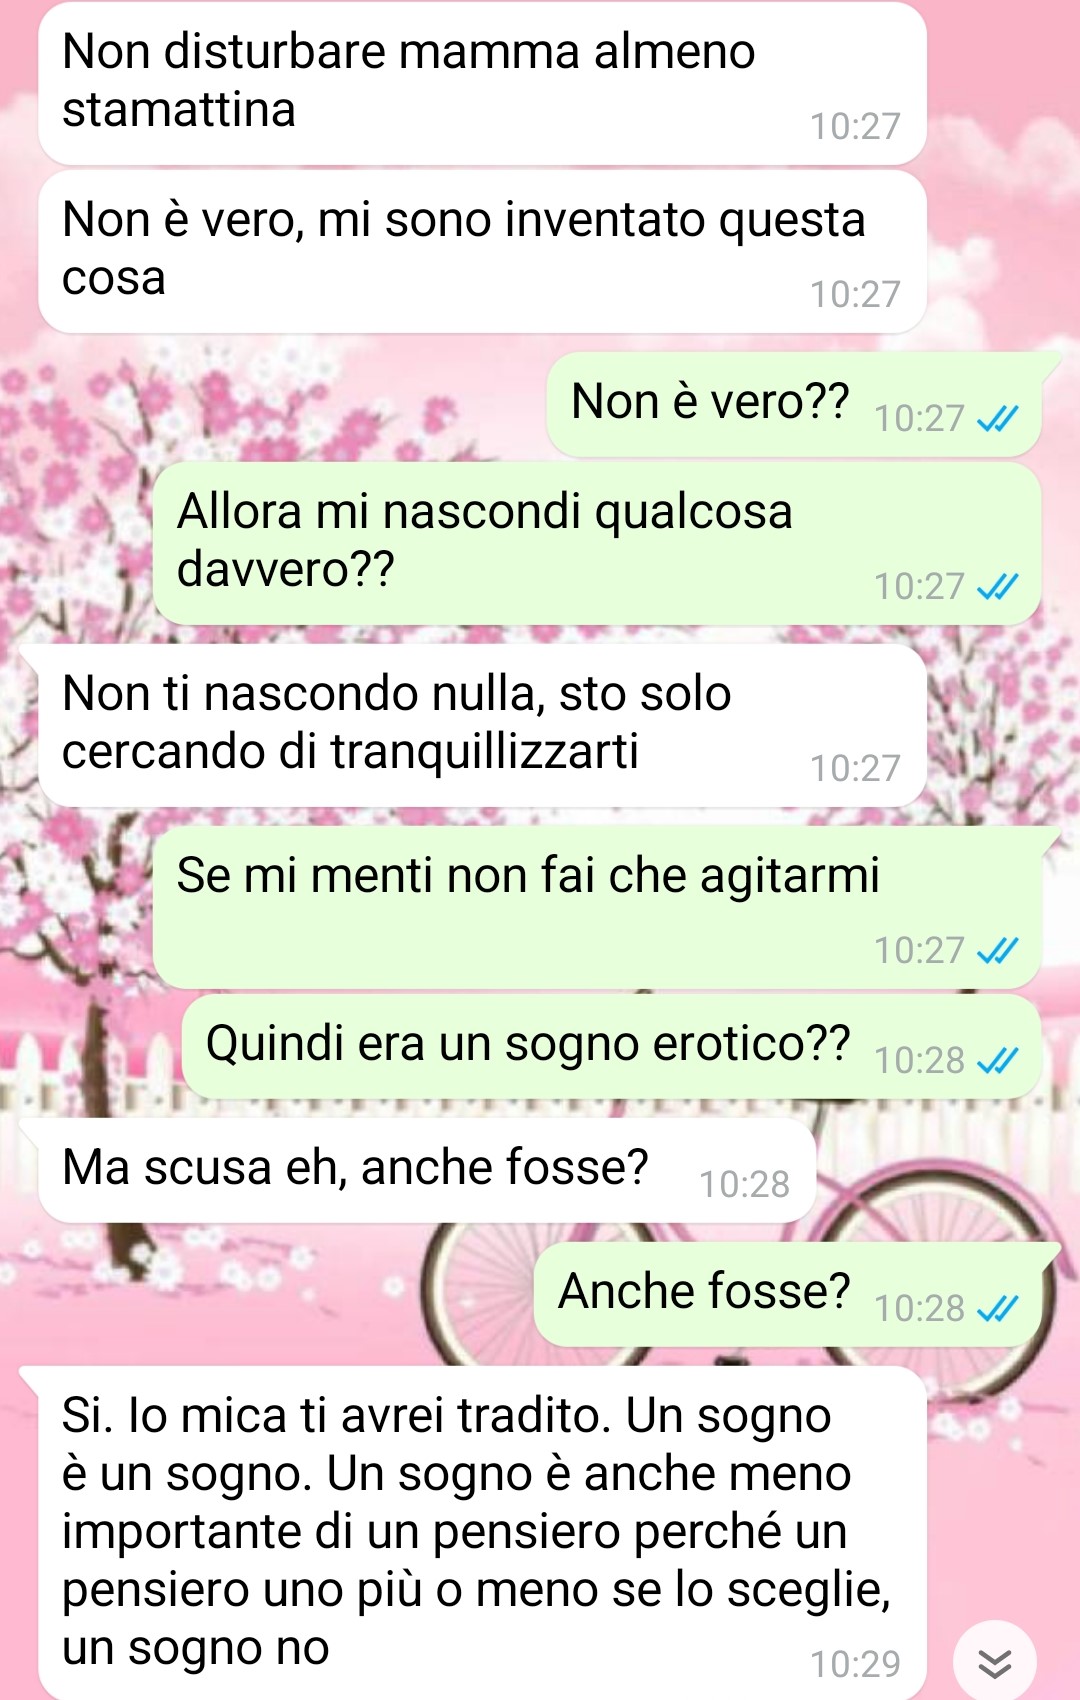Screen dimensions: 1080x1700
Task: Select the 'Allora mi nascondi qualcosa davvero??' bubble
Action: click(x=597, y=544)
